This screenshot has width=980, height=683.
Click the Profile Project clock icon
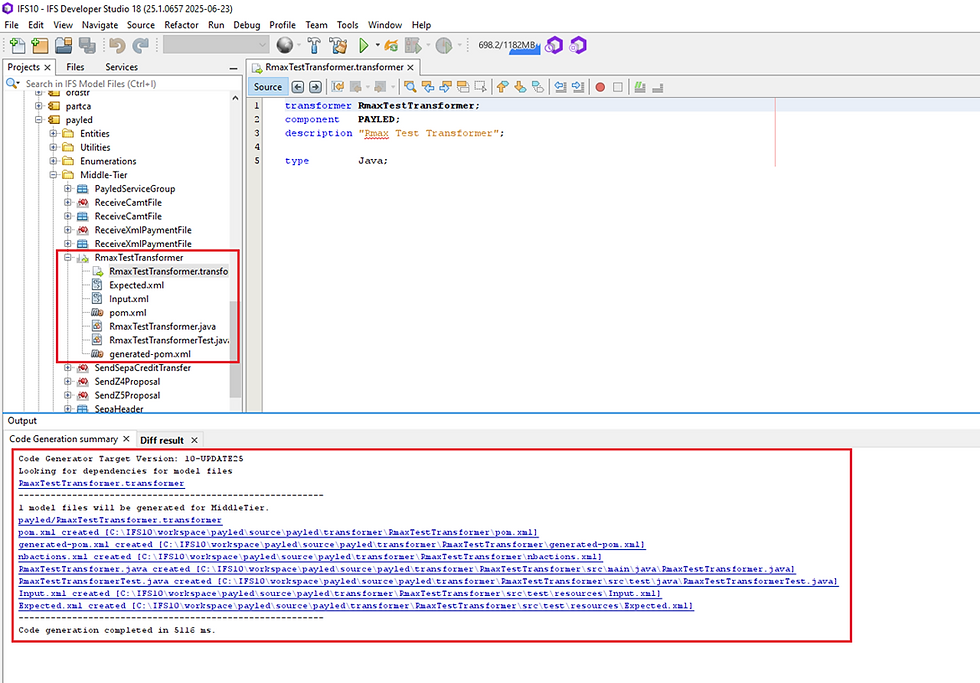(x=444, y=45)
